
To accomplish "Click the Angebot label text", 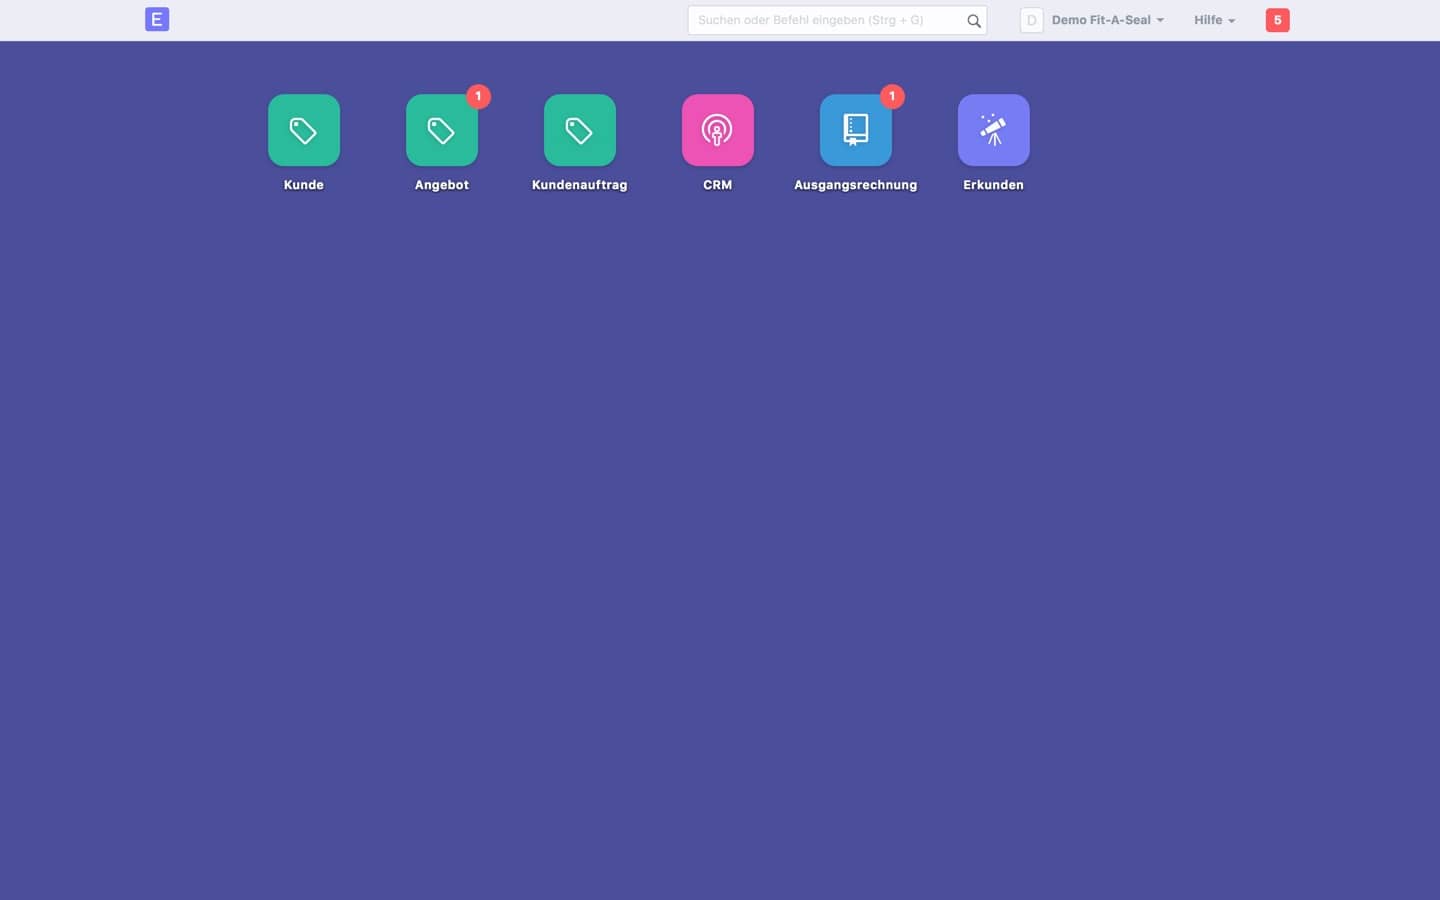I will click(442, 185).
